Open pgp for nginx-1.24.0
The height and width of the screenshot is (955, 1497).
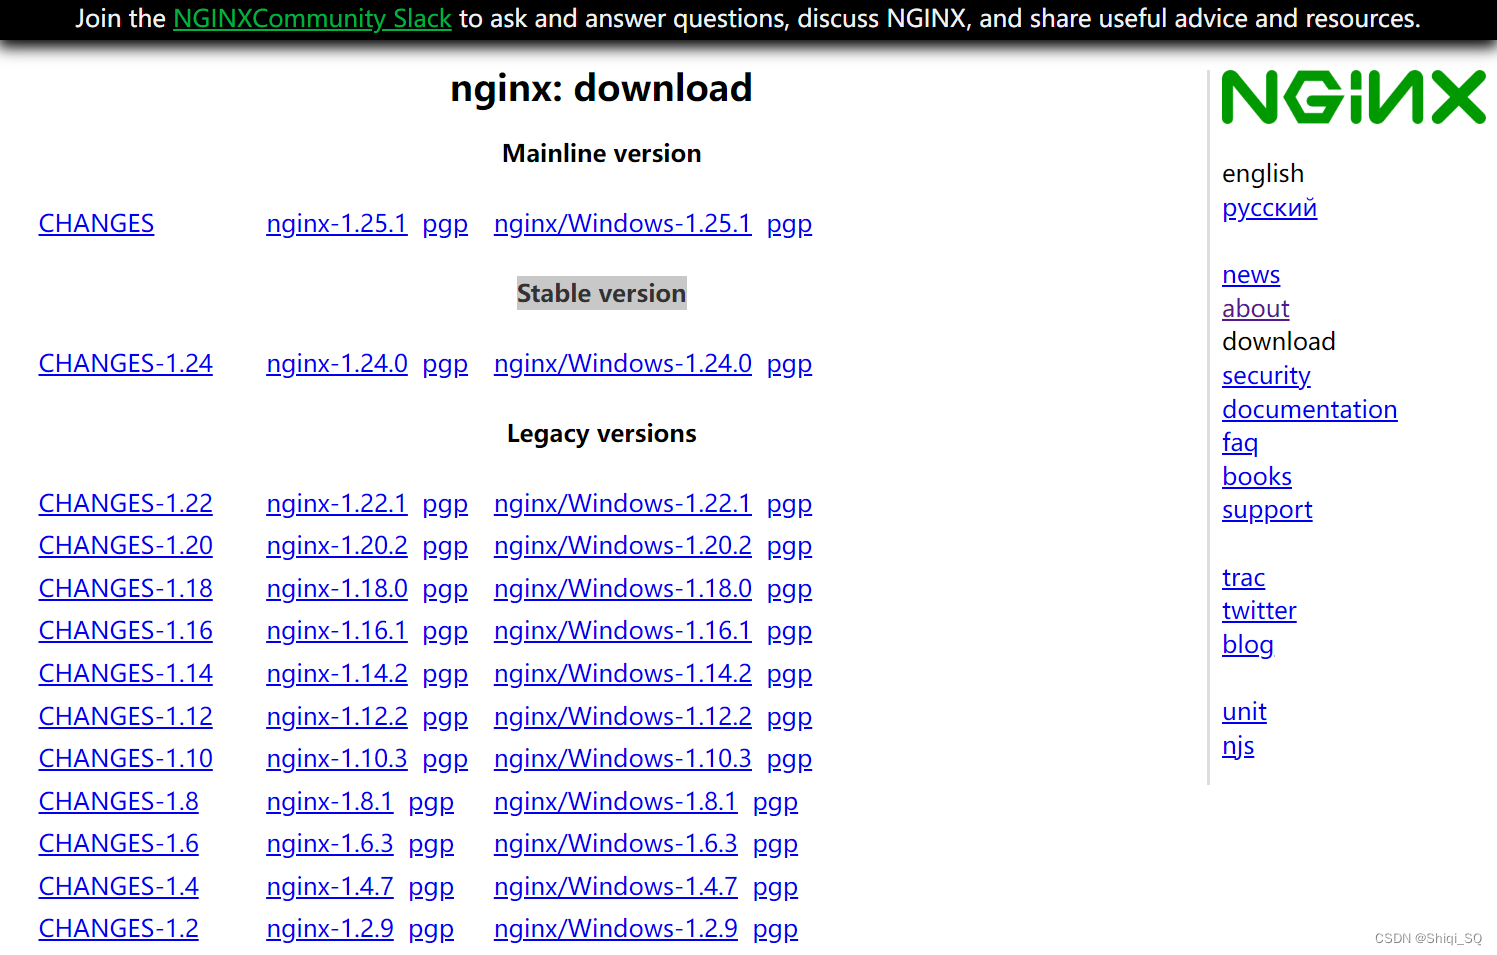tap(445, 364)
